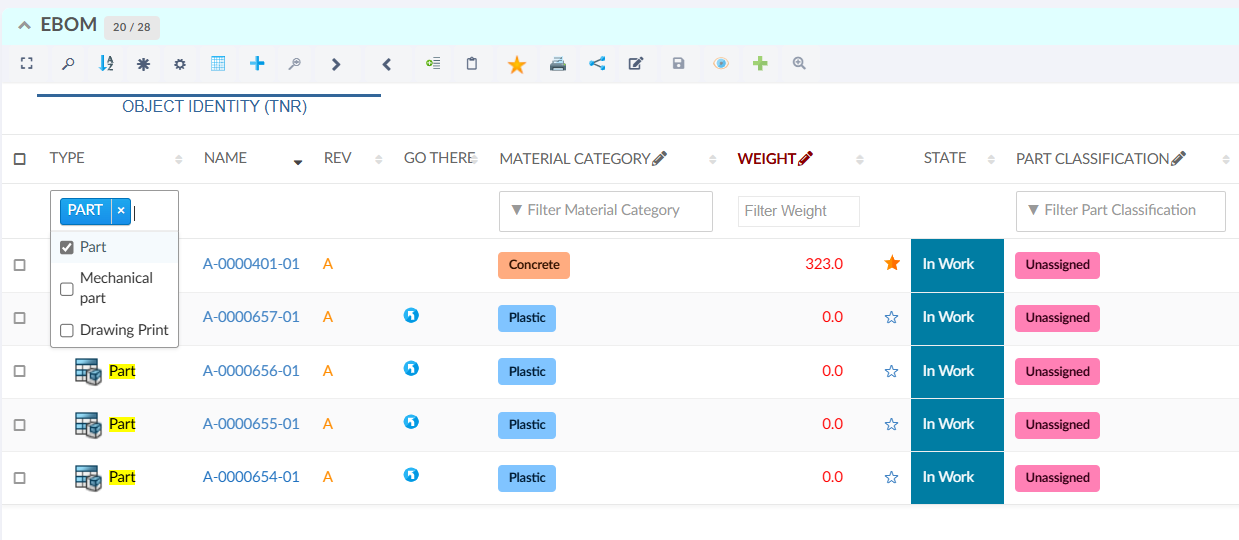This screenshot has height=540, width=1239.
Task: Click the Filter Weight input field
Action: [x=798, y=211]
